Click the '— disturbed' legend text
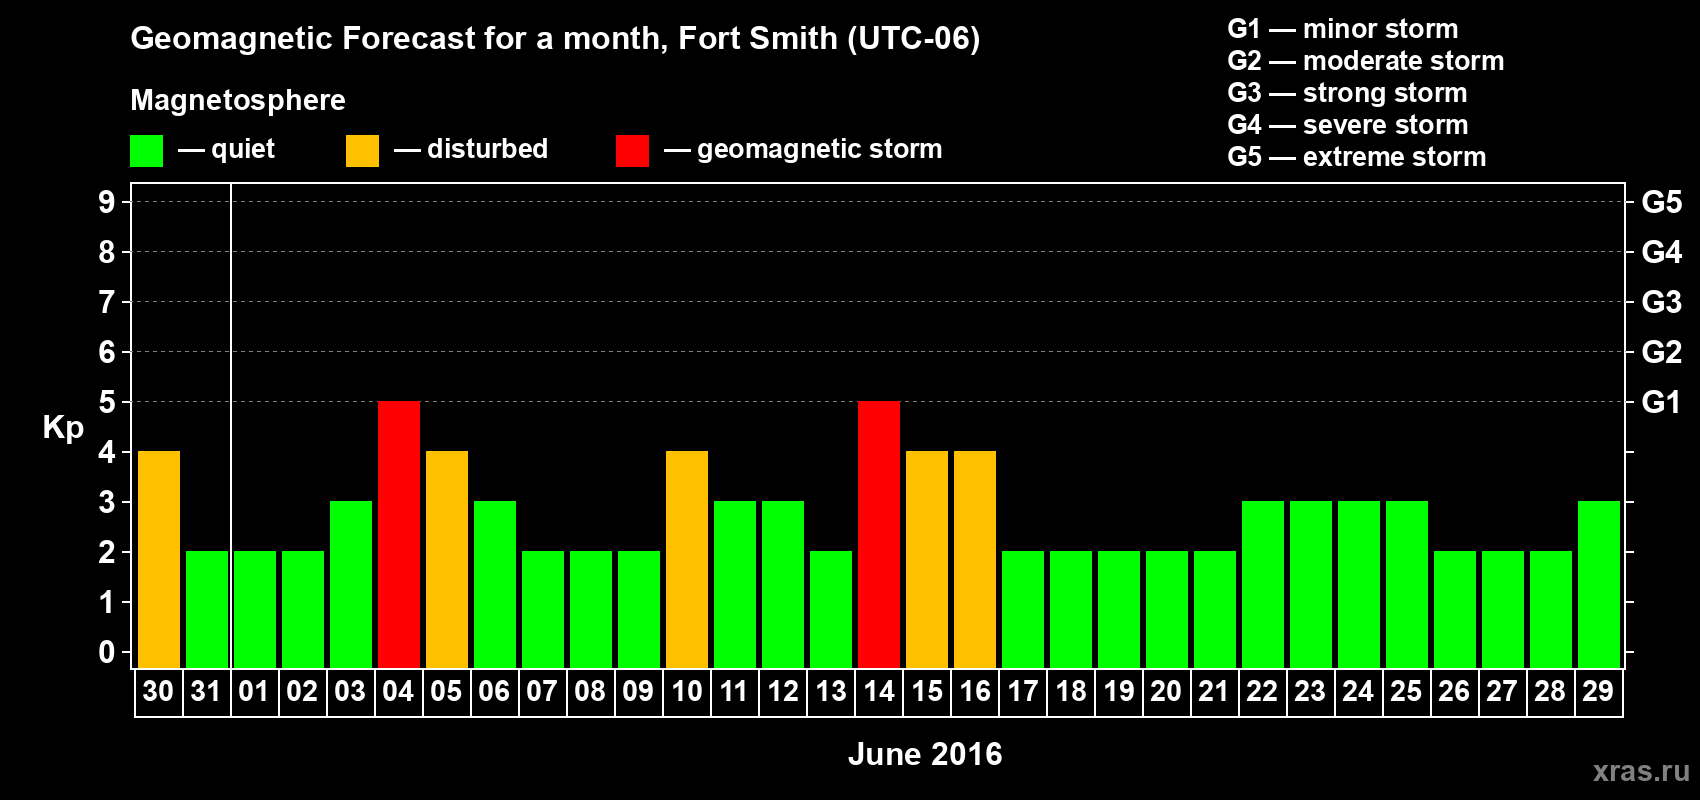Viewport: 1700px width, 800px height. coord(471,149)
